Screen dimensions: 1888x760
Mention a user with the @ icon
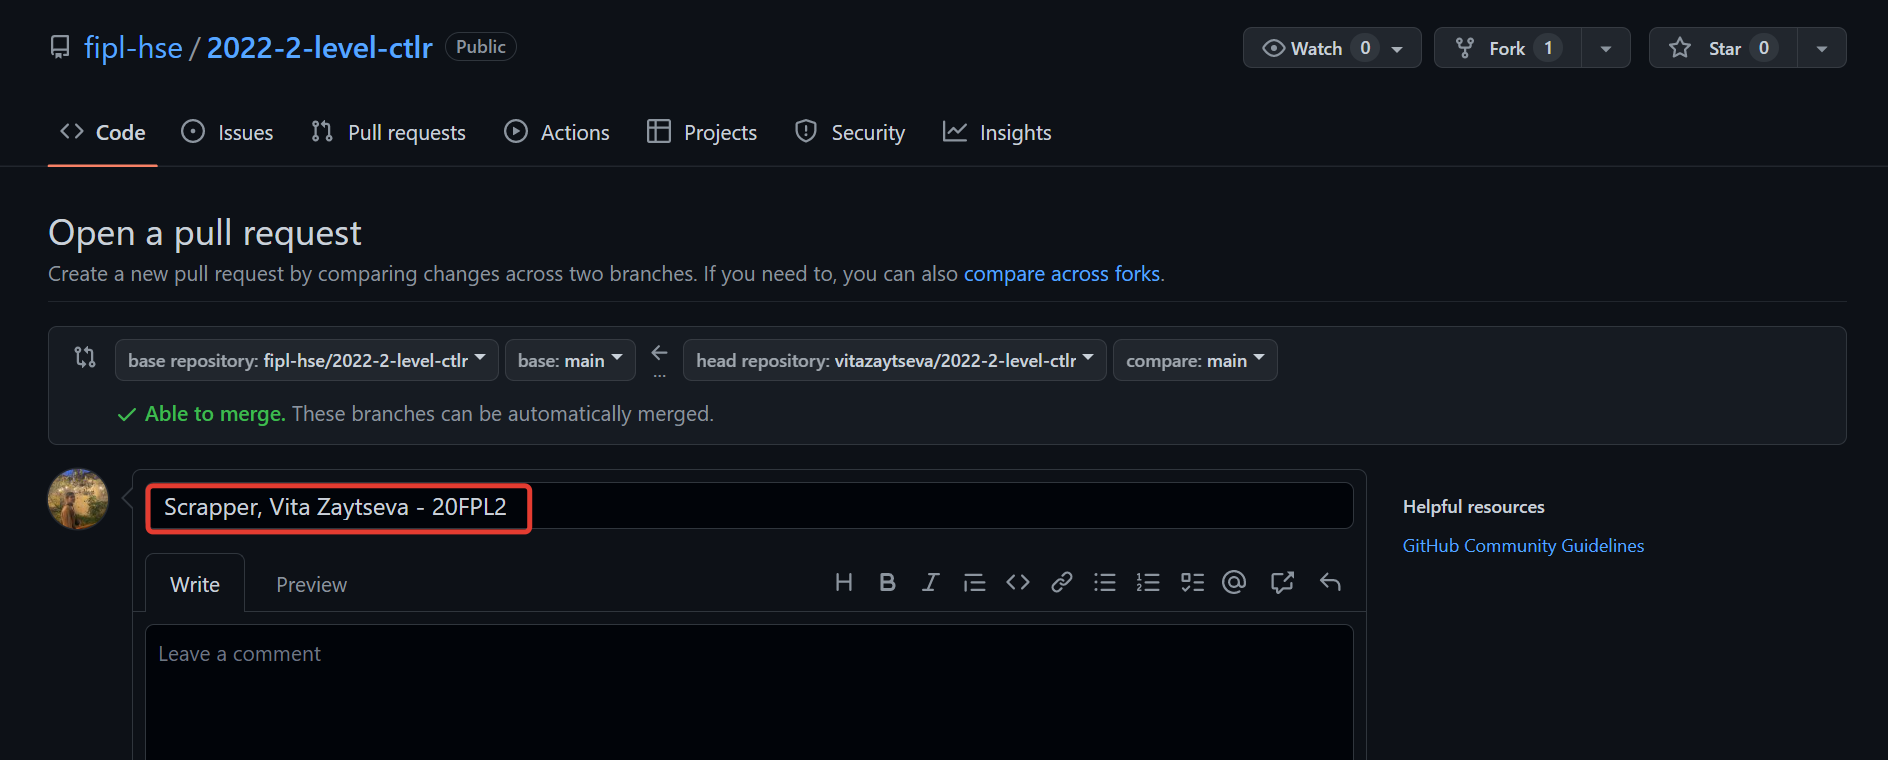pyautogui.click(x=1234, y=582)
